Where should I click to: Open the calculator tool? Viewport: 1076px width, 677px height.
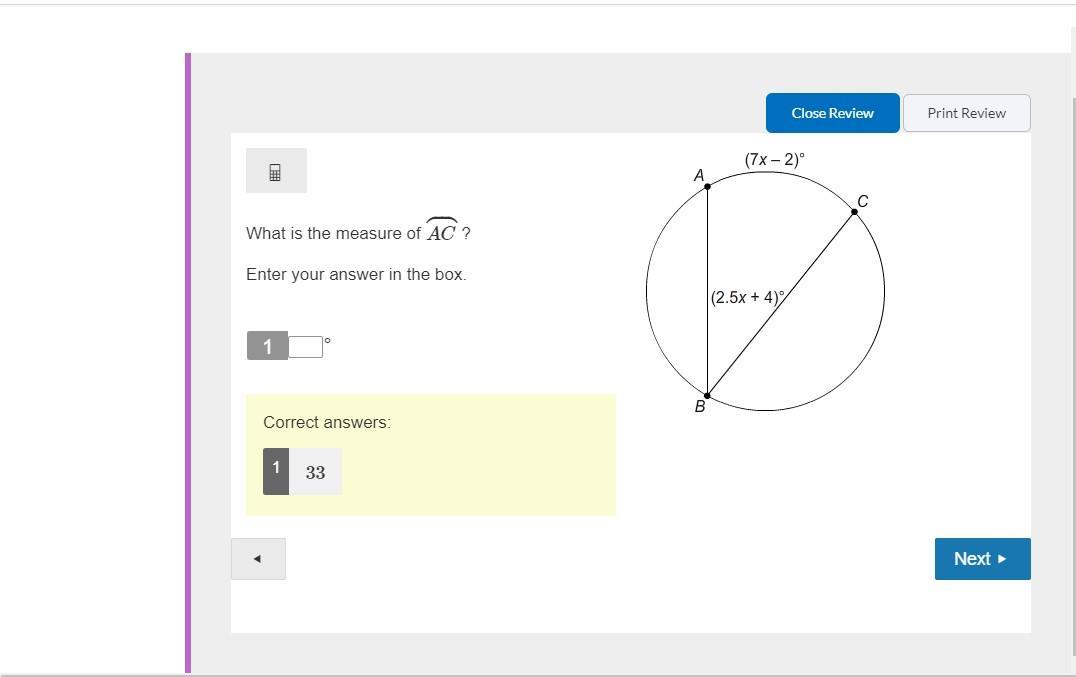[x=276, y=172]
